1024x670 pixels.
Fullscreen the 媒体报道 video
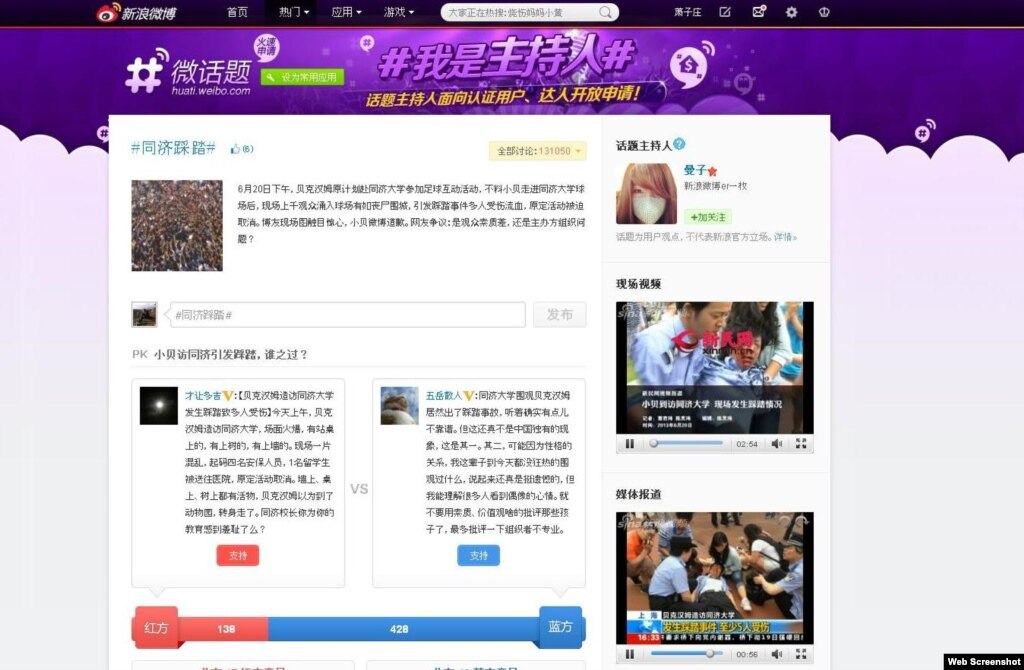(x=801, y=654)
